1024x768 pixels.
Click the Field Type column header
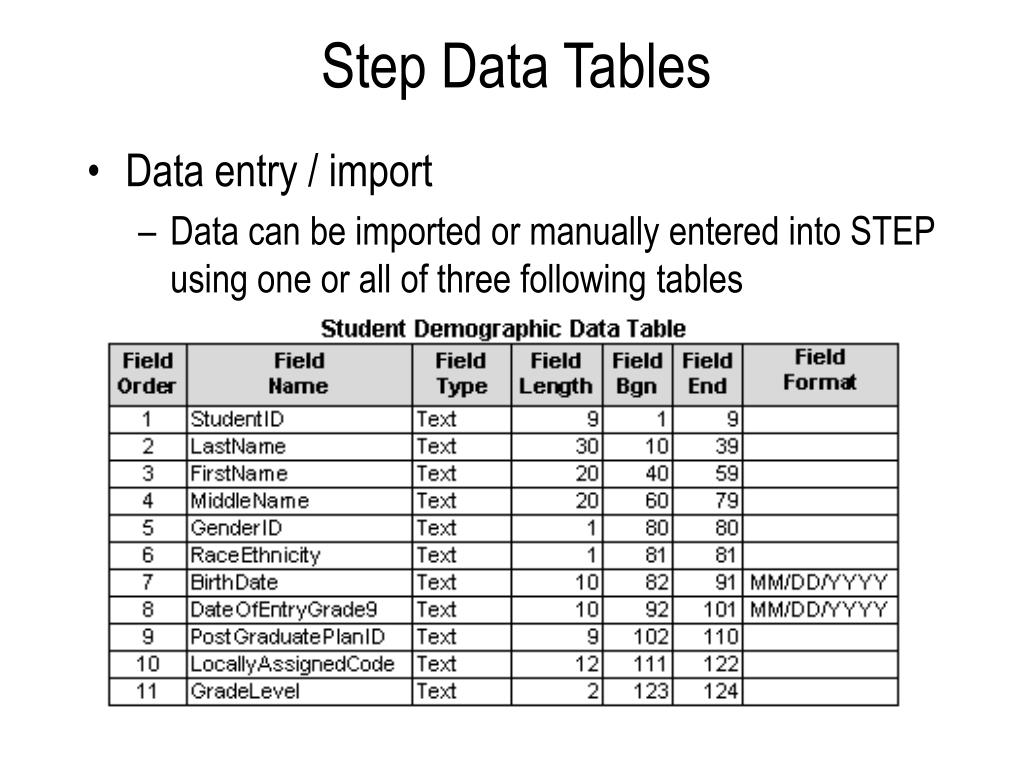pos(461,374)
